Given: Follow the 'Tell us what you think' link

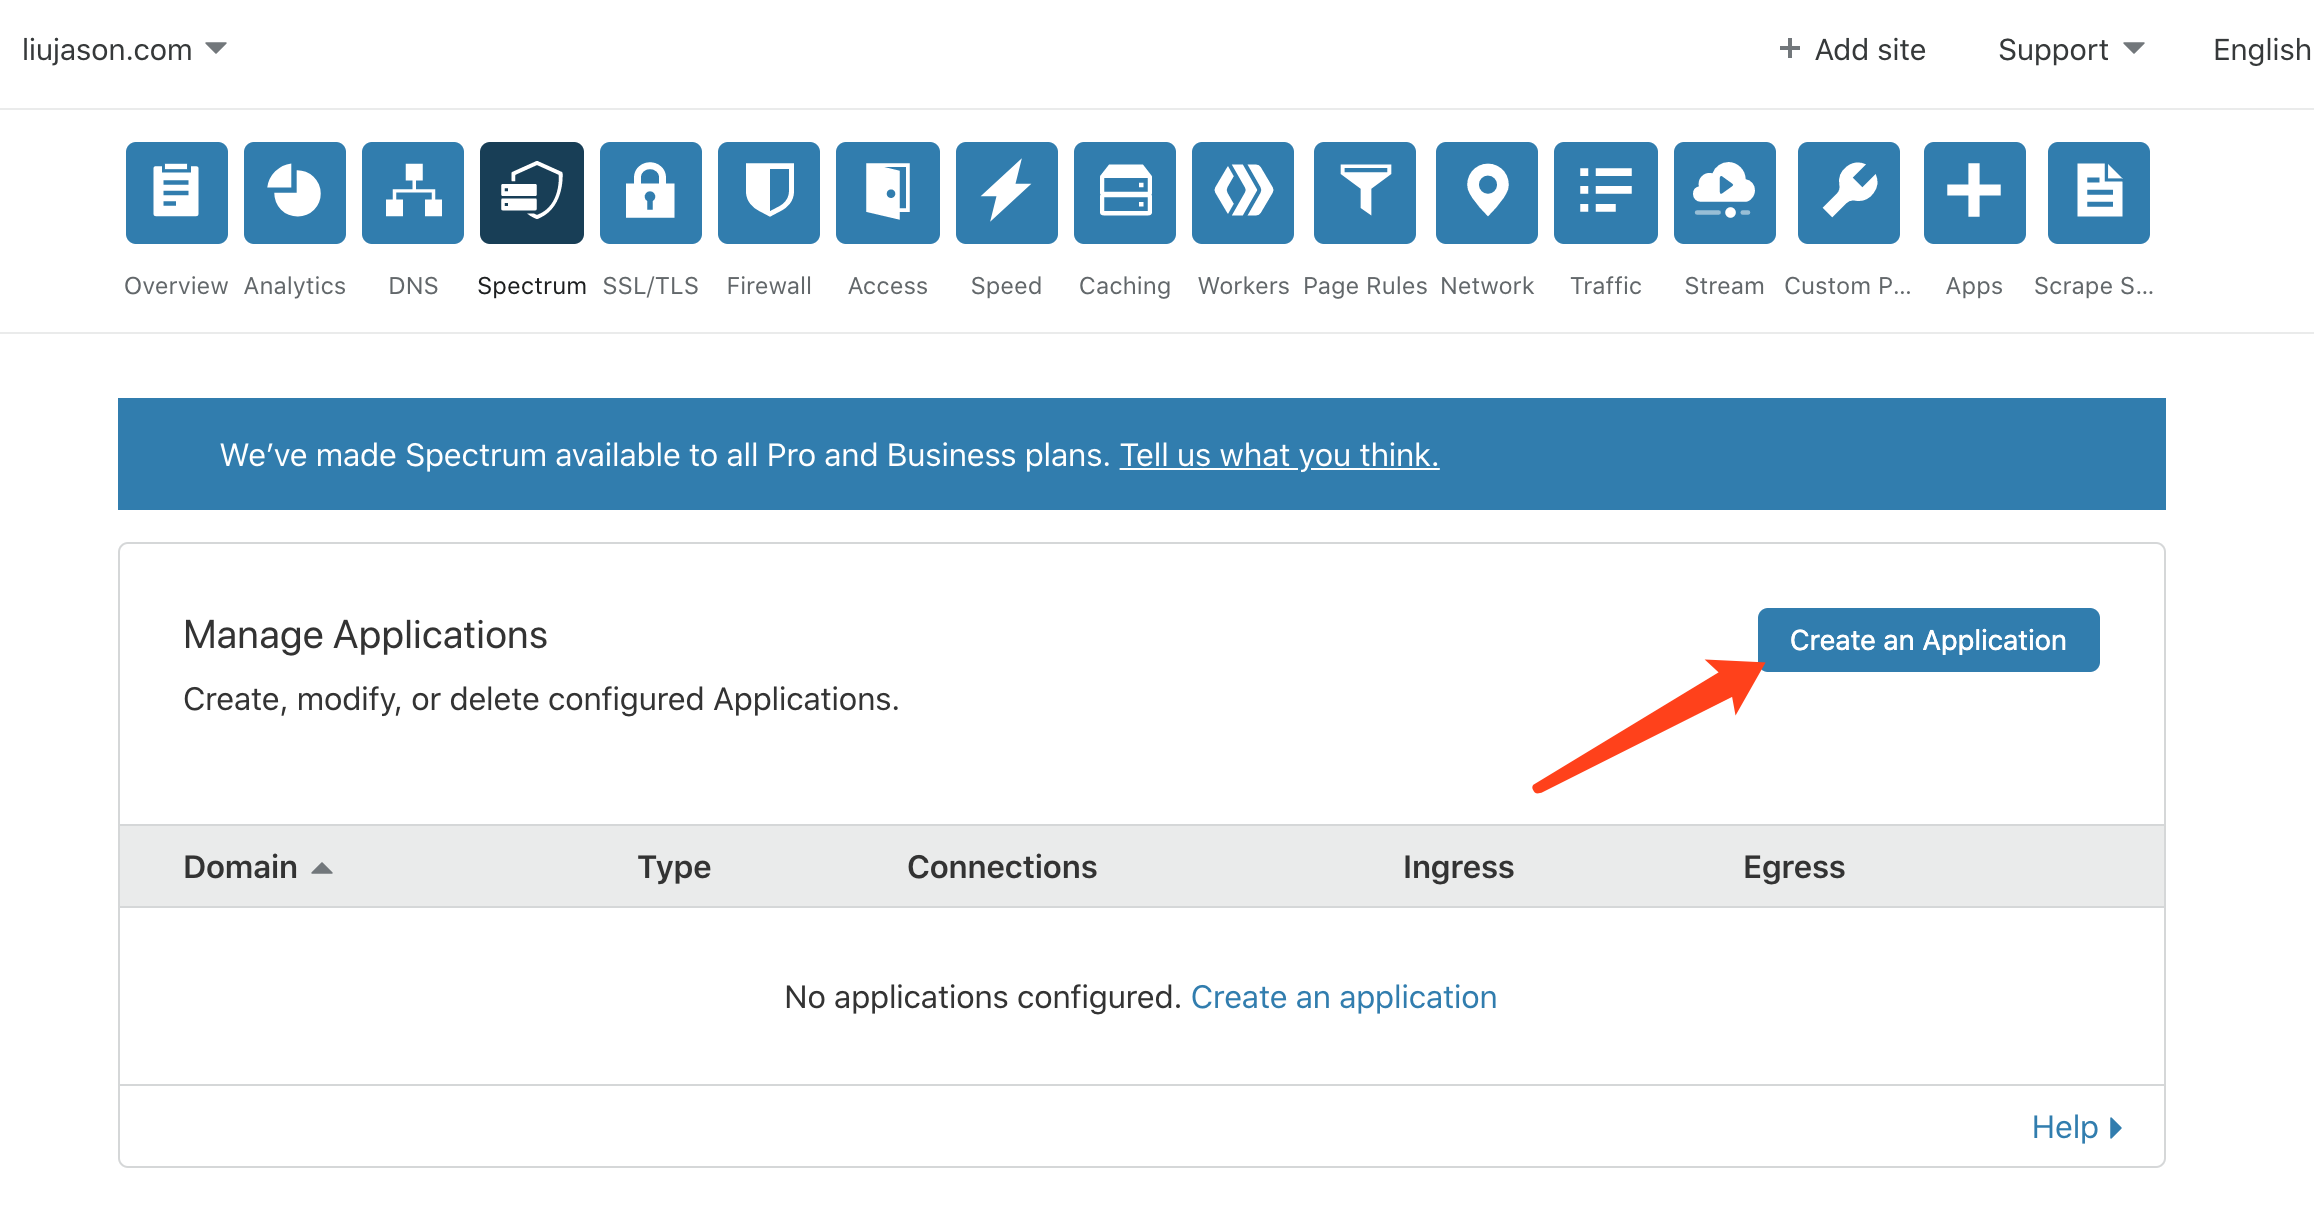Looking at the screenshot, I should [1279, 455].
